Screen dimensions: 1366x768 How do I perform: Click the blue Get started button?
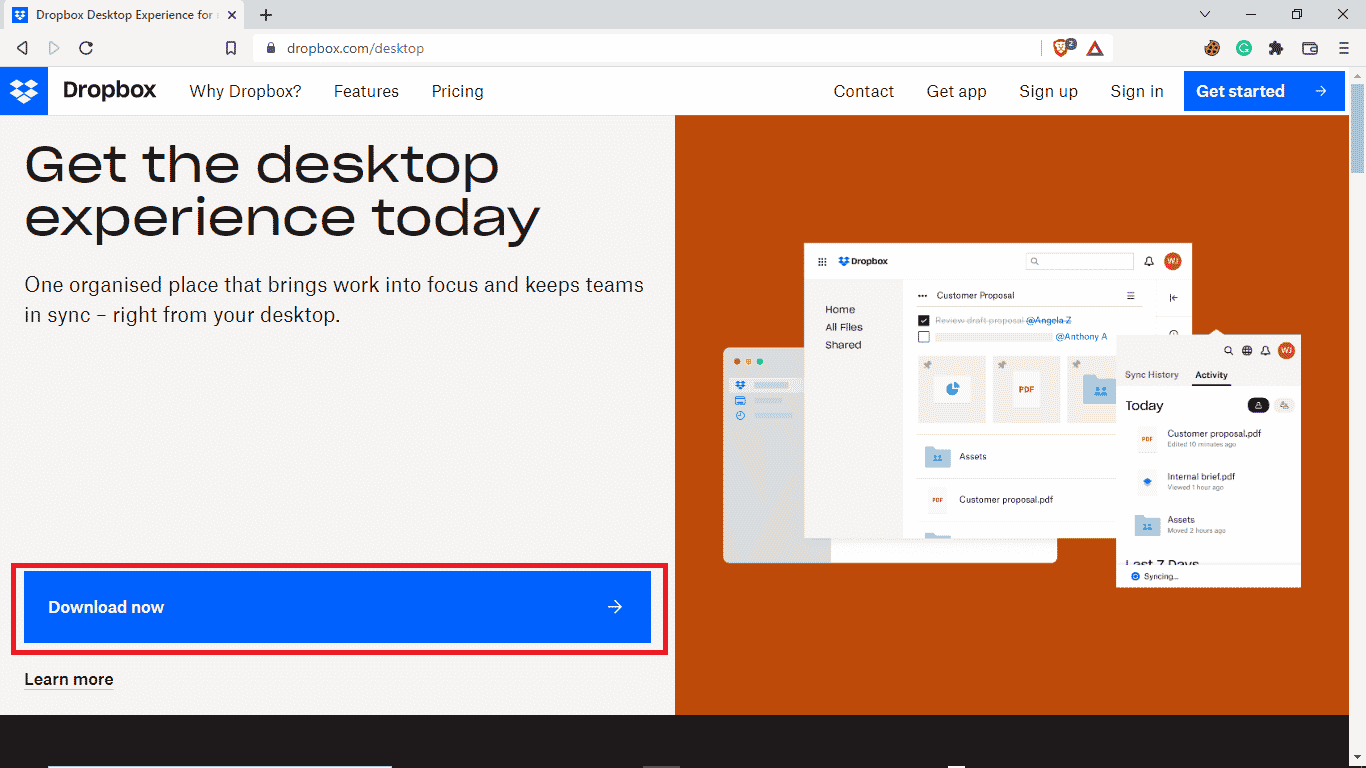coord(1264,91)
